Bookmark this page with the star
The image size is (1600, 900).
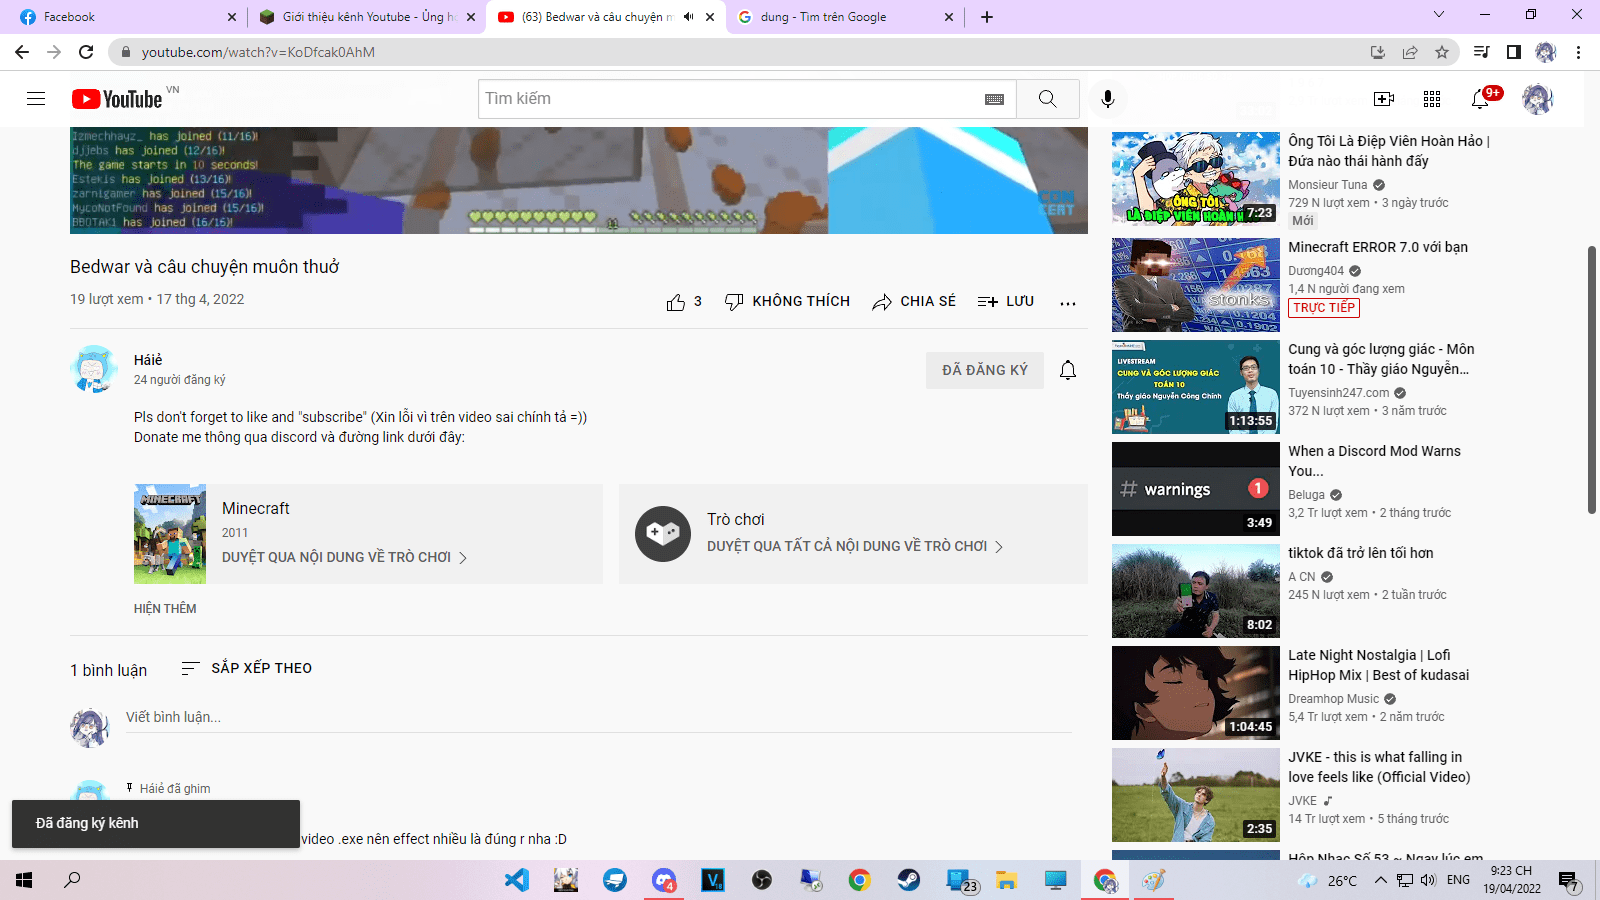coord(1442,52)
